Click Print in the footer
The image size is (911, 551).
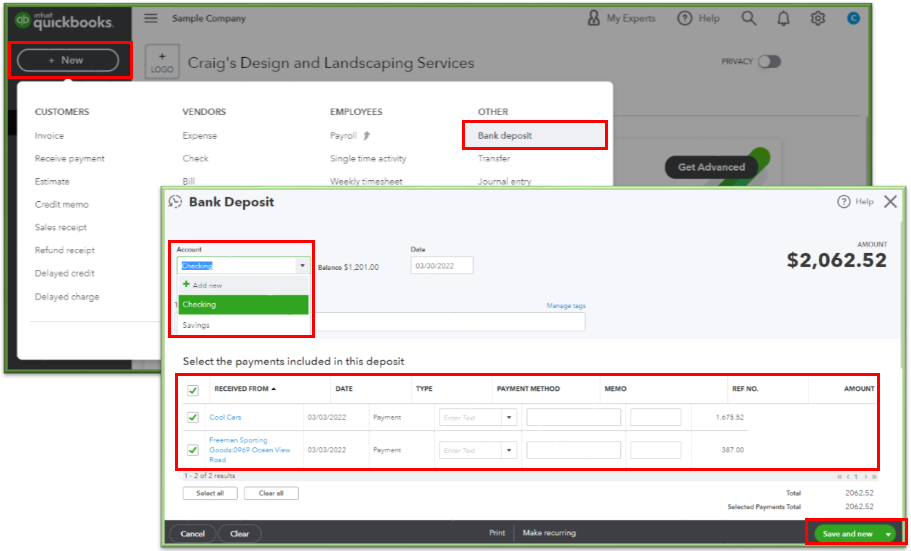point(497,532)
